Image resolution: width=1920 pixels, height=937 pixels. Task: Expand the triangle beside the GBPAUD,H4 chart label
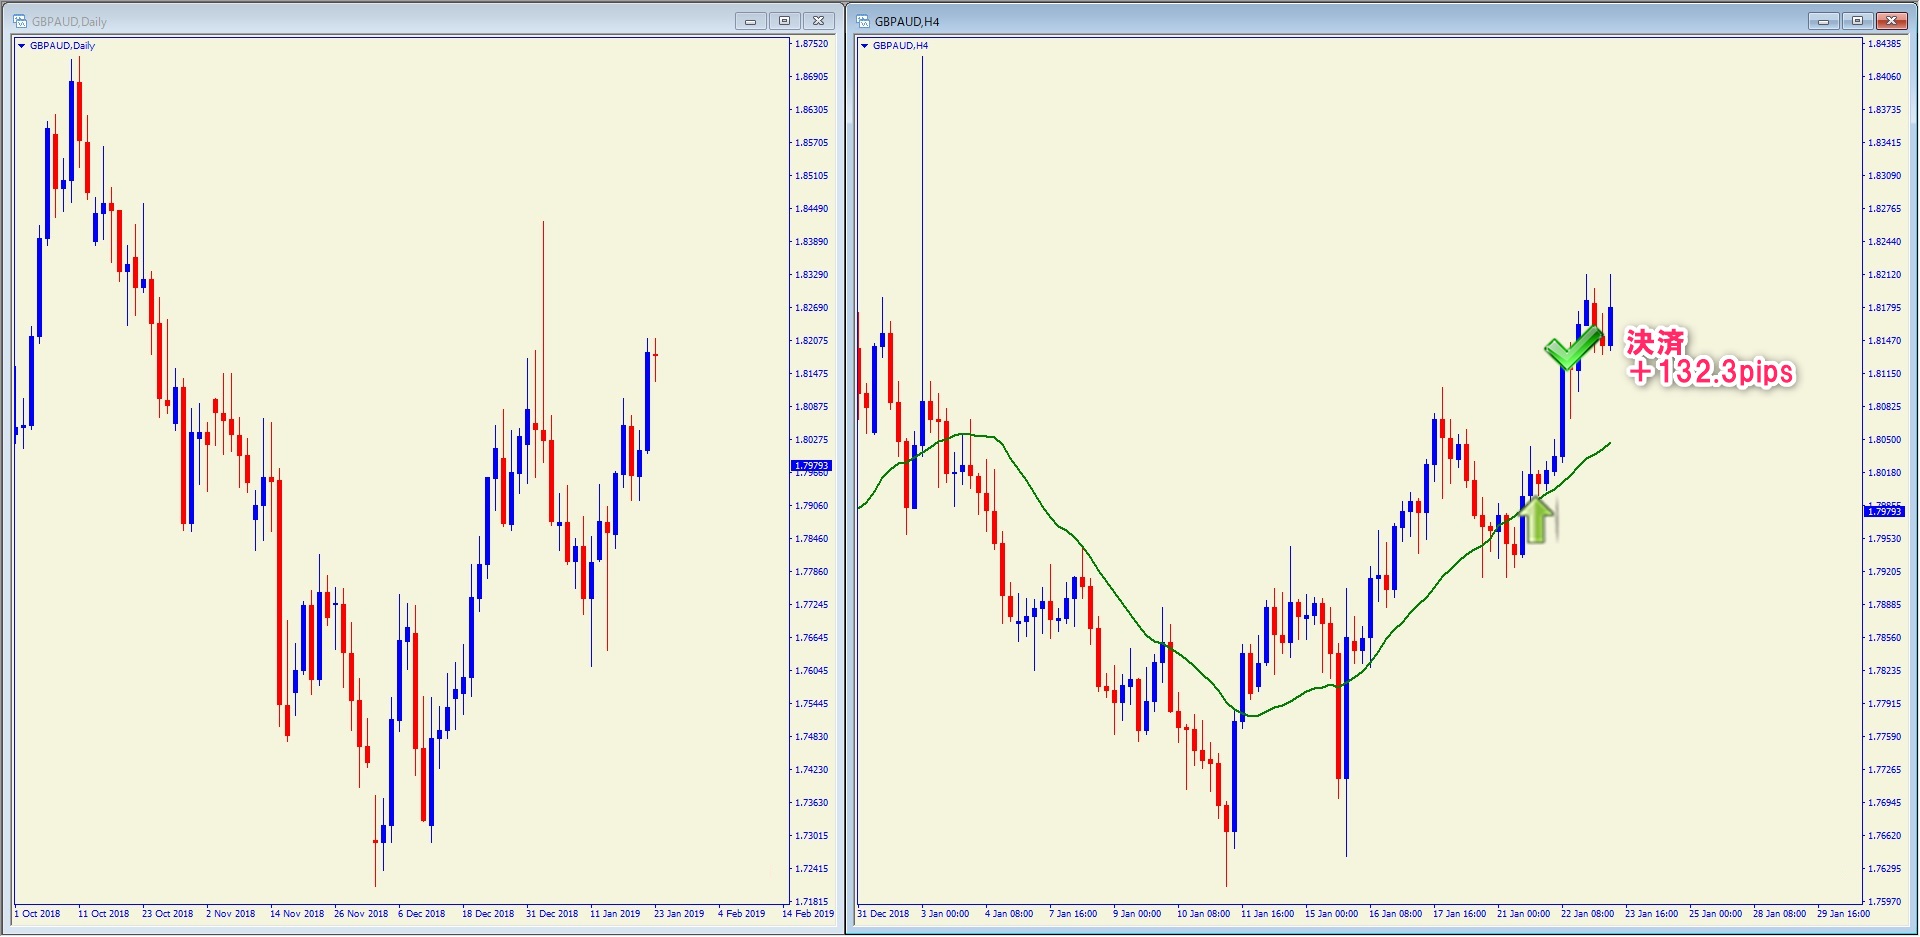pos(865,46)
